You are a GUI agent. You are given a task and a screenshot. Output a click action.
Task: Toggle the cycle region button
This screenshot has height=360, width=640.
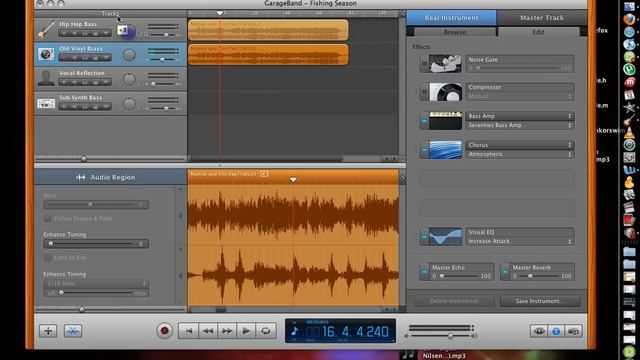266,331
